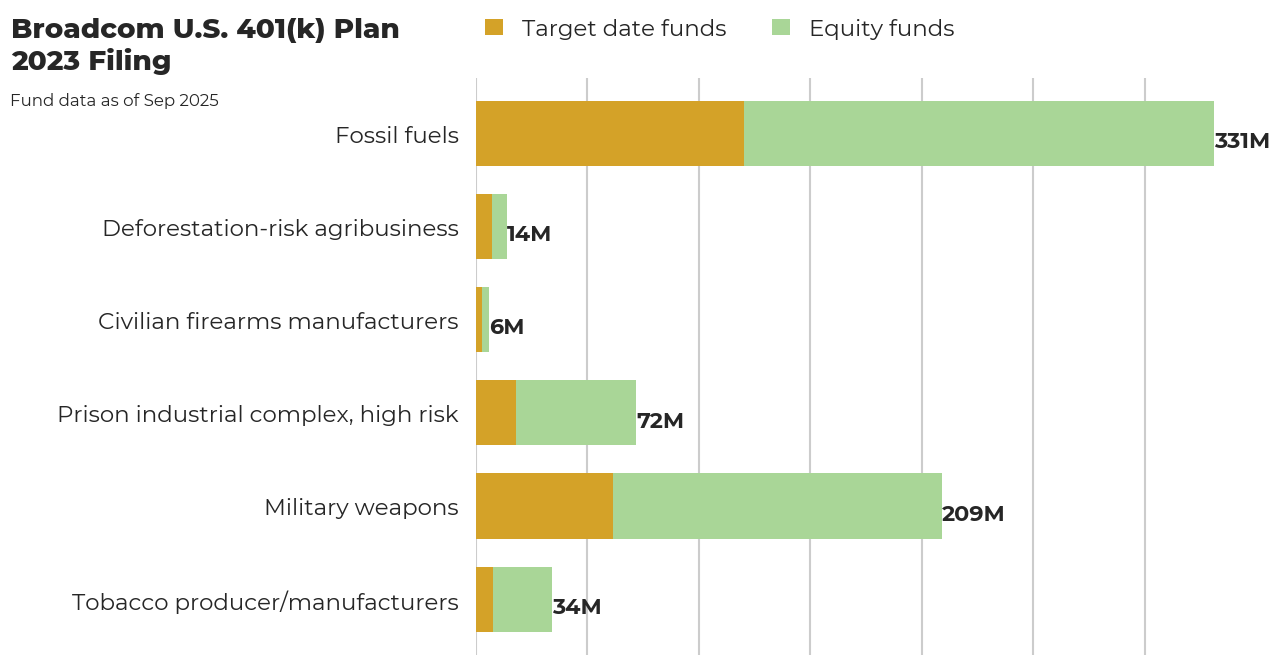Click the chart title 'Broadcom U.S. 401(k) Plan 2023 Filing'

click(x=205, y=45)
